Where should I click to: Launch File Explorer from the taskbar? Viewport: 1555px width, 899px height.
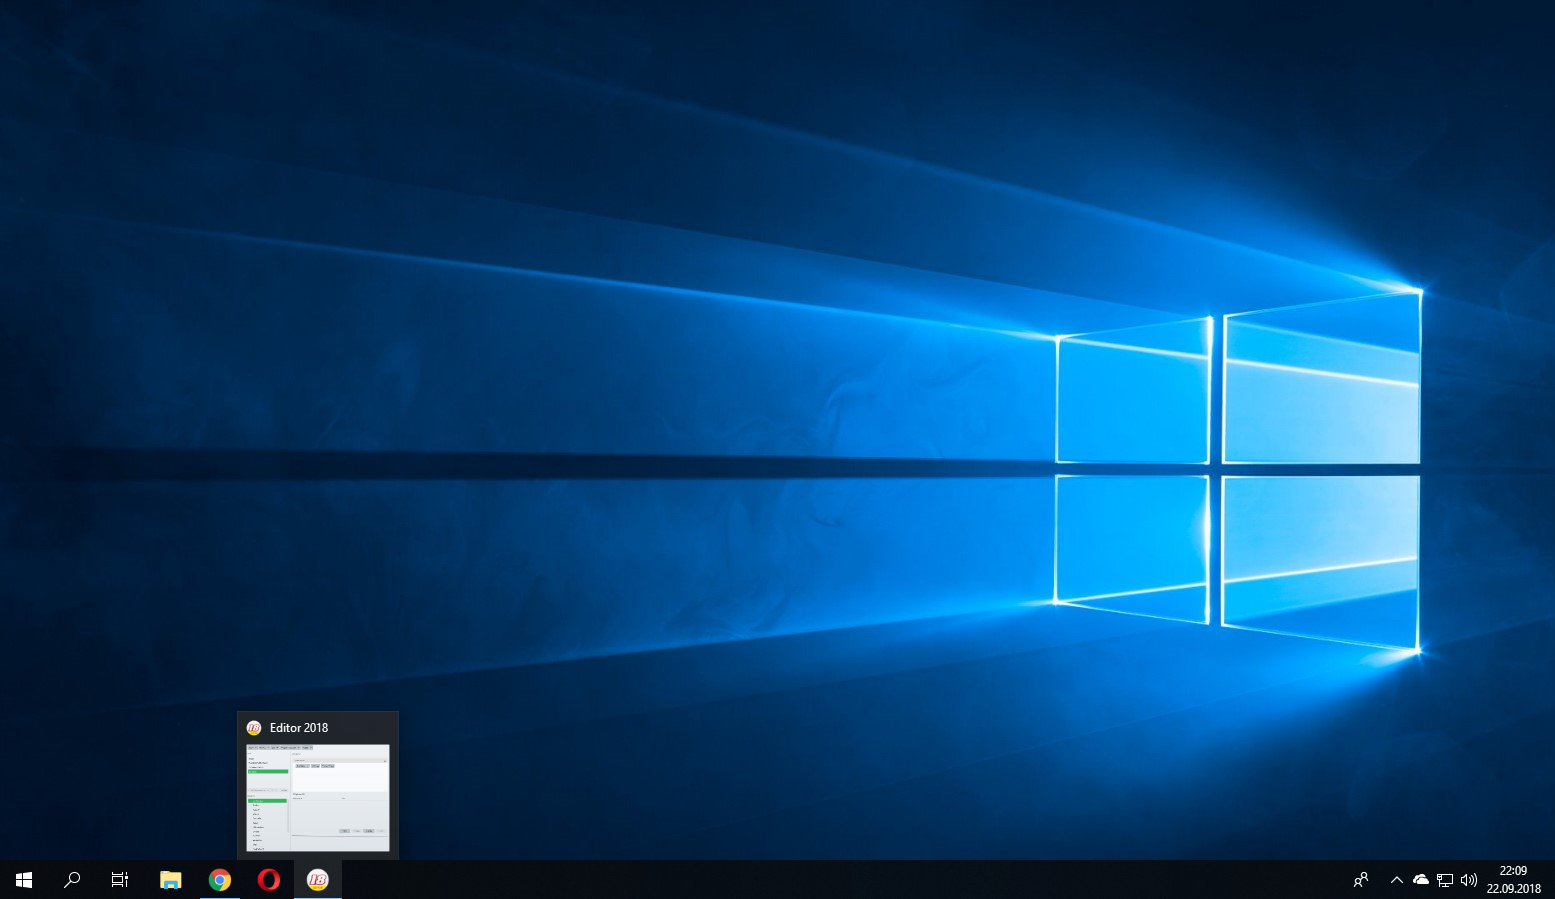coord(171,880)
